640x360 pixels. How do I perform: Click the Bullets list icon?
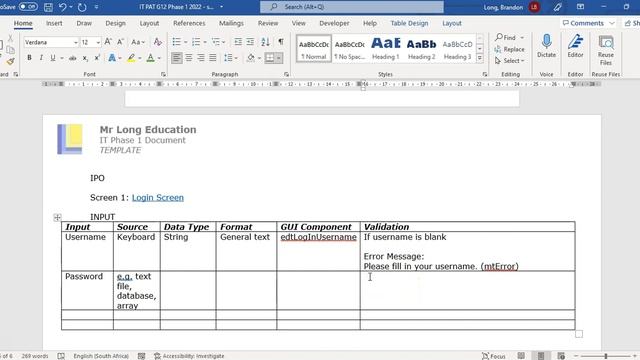176,42
